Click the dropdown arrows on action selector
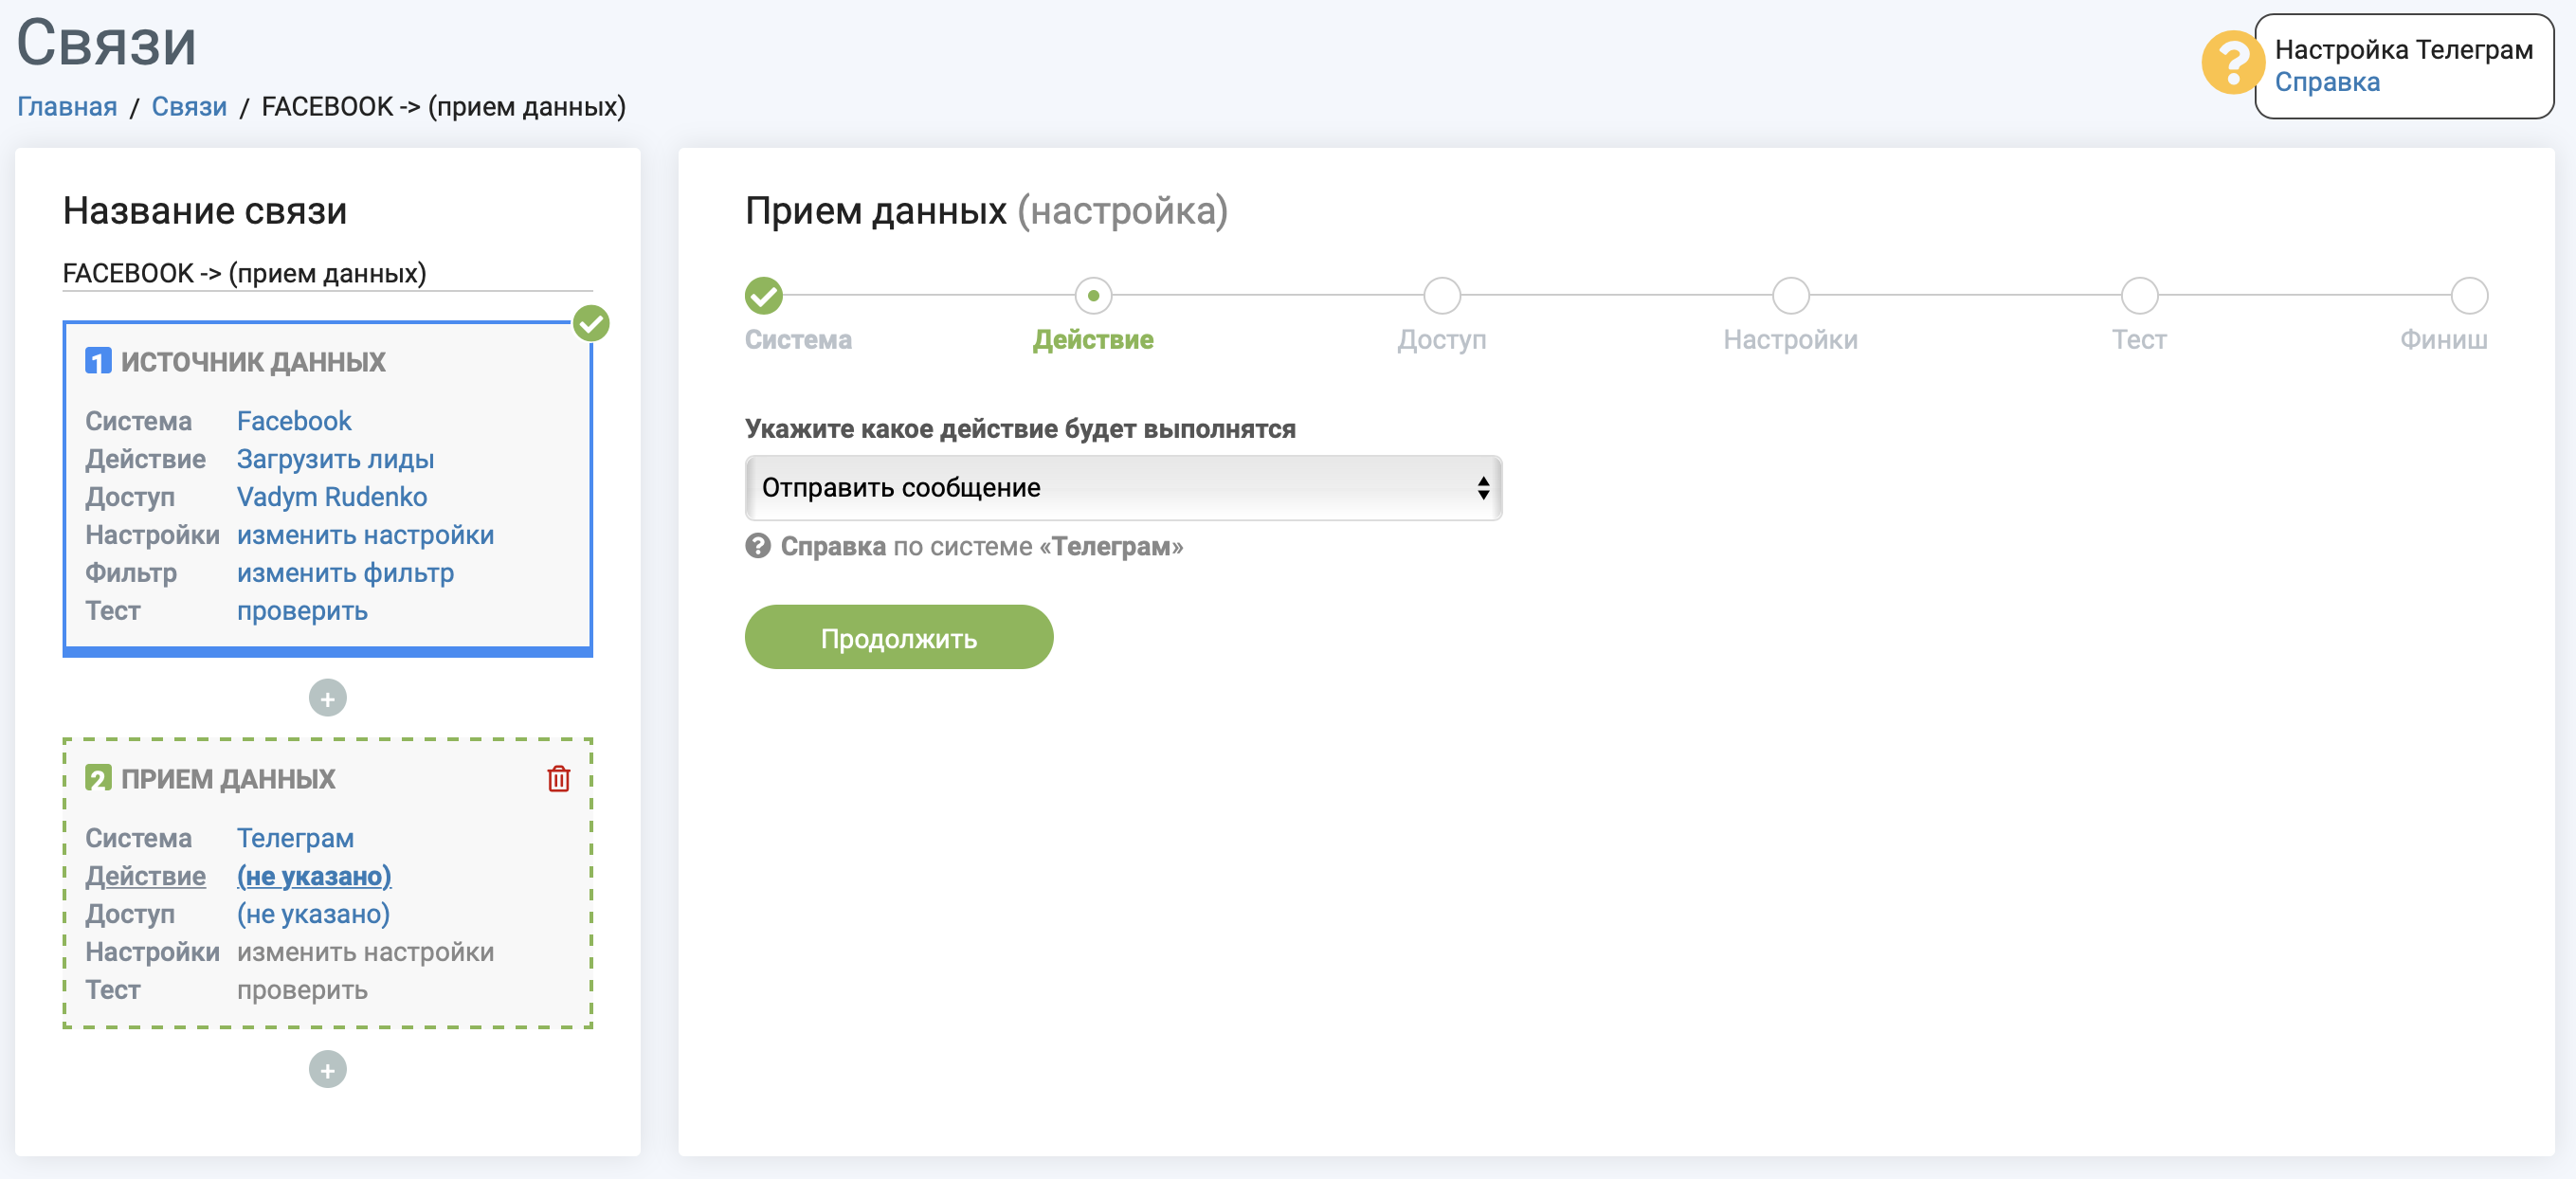Screen dimensions: 2576x1179 (1482, 488)
